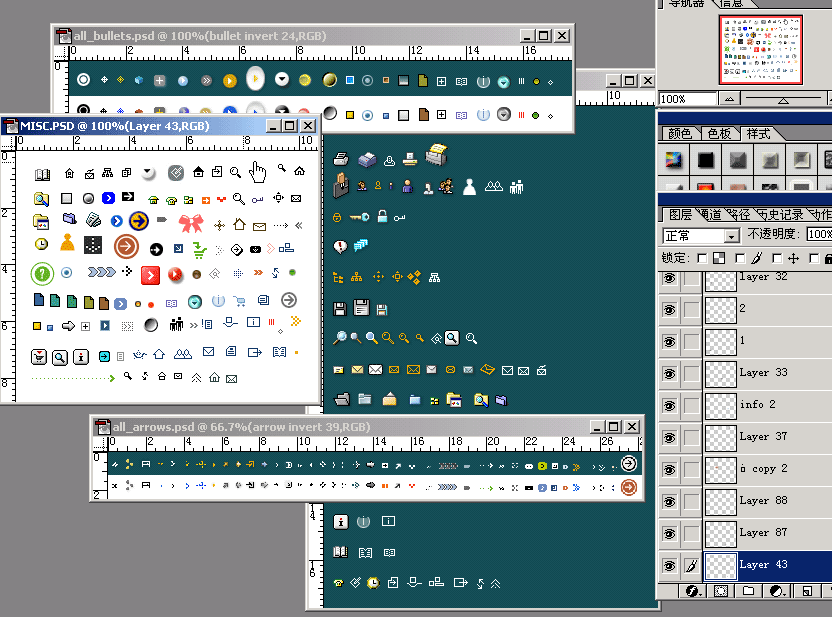The image size is (832, 617).
Task: Select layer 'Layer 87' in Layers panel
Action: pos(768,533)
